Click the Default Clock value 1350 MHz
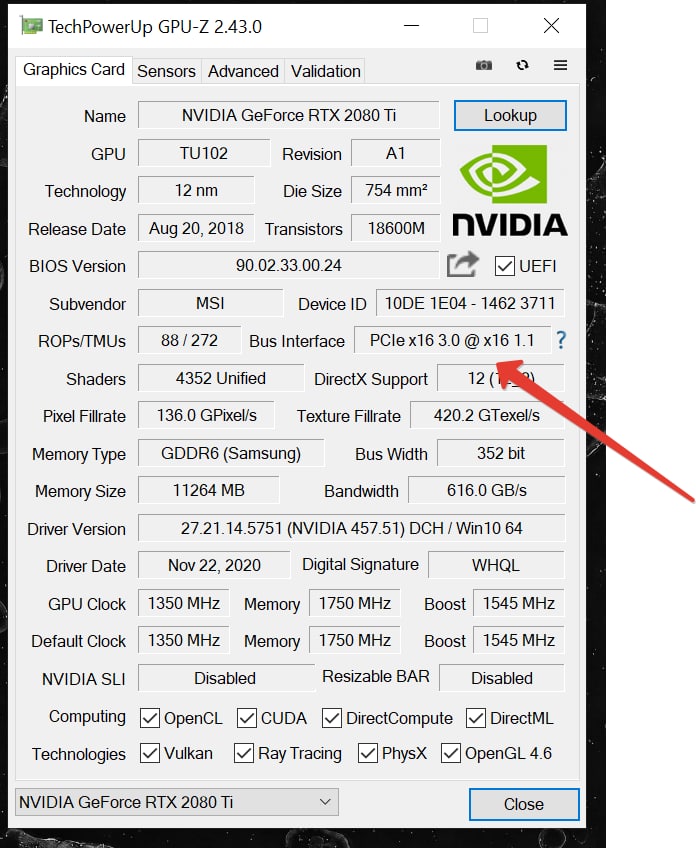 (x=184, y=640)
